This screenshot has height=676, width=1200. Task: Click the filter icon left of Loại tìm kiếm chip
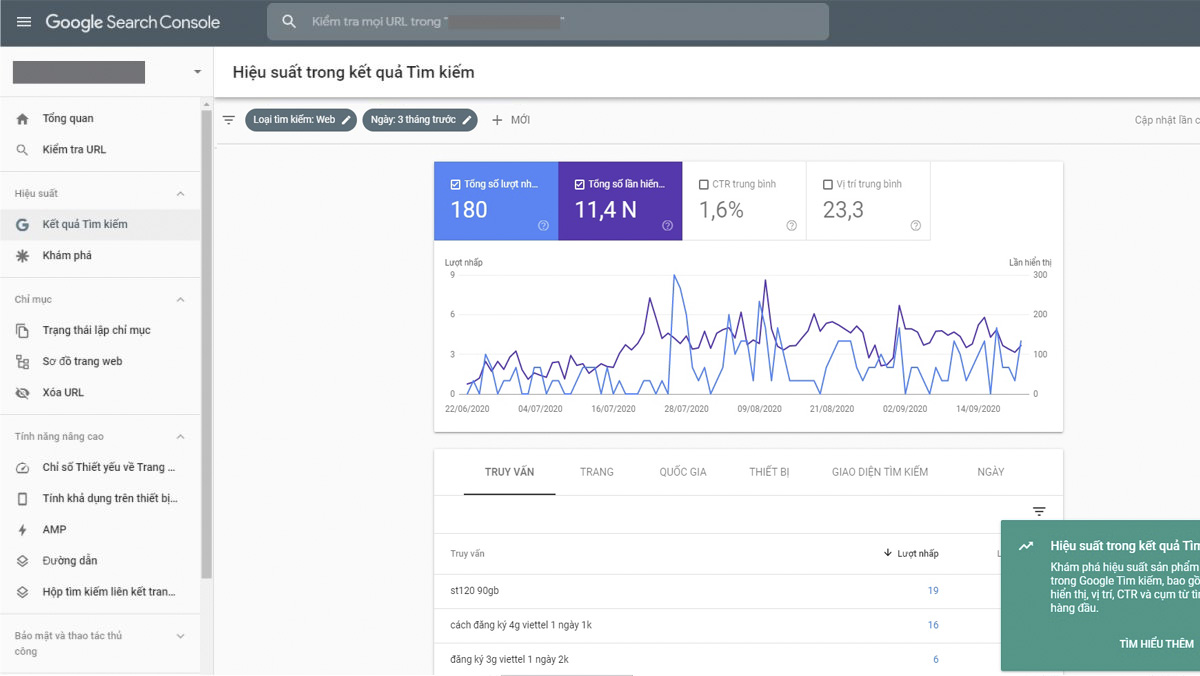[229, 120]
